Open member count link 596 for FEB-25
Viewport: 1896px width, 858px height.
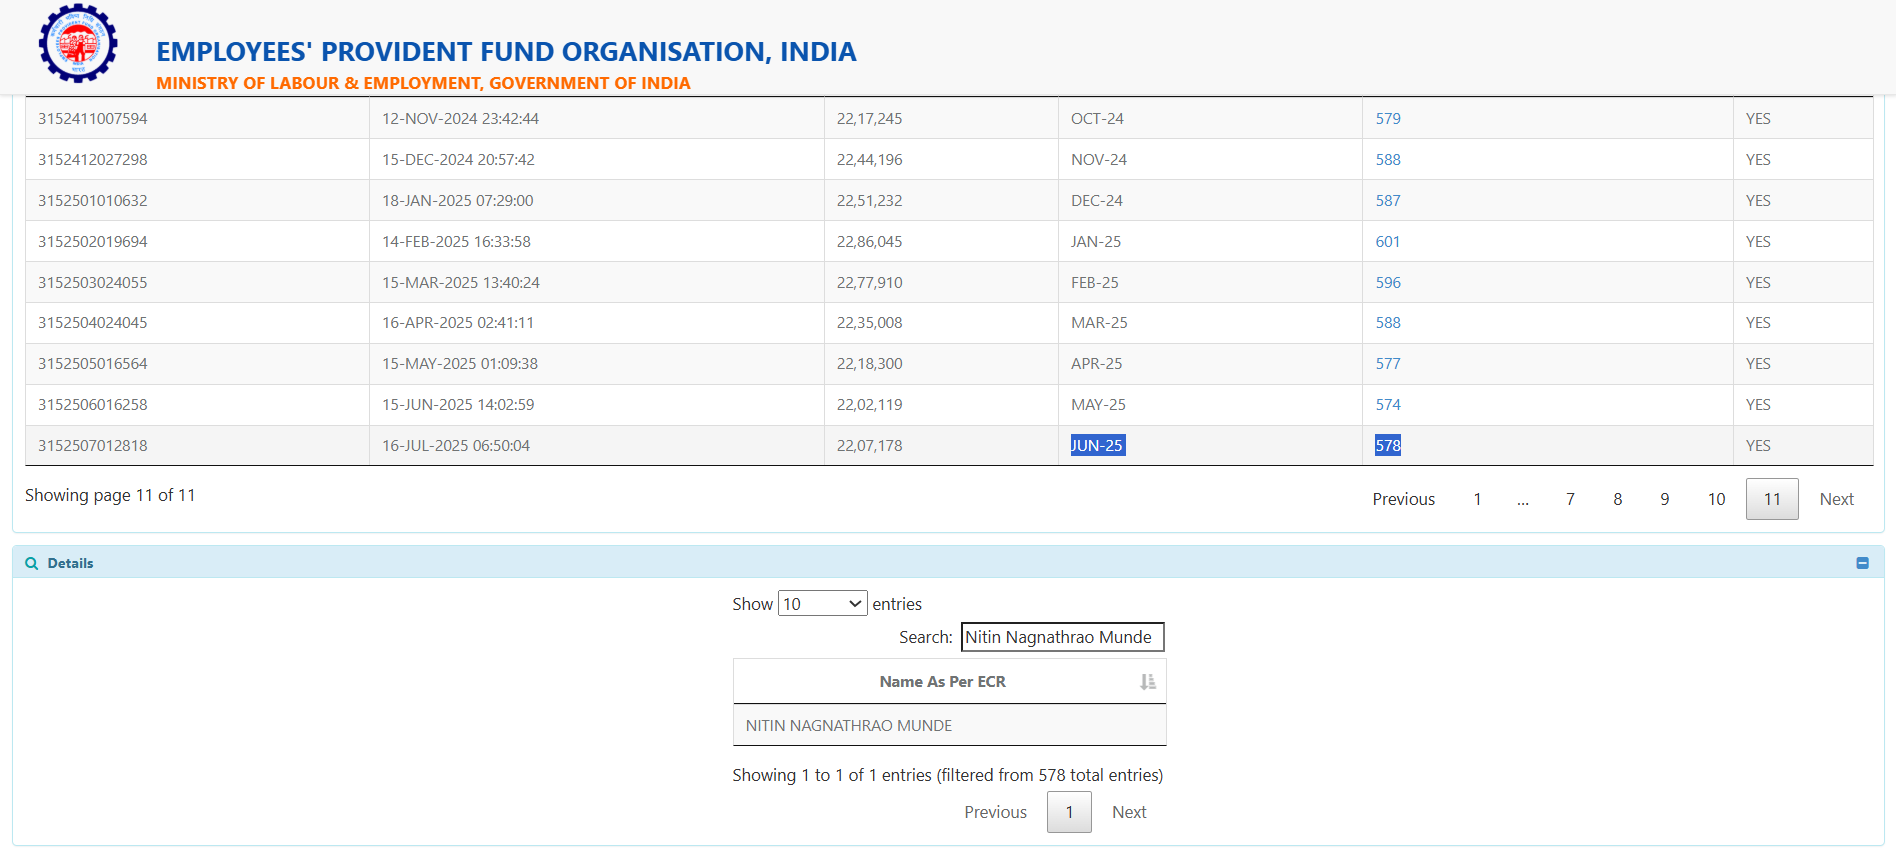[1387, 283]
